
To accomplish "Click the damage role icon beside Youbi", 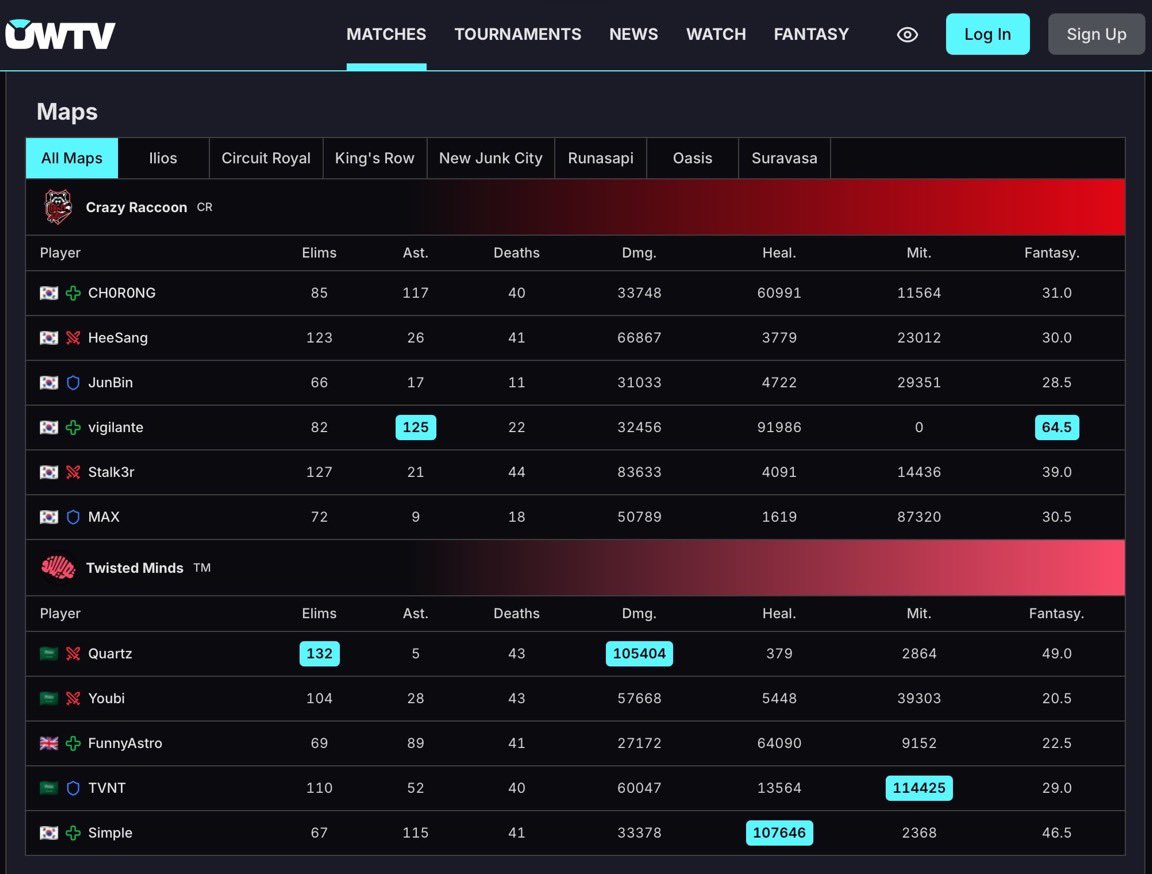I will point(73,698).
